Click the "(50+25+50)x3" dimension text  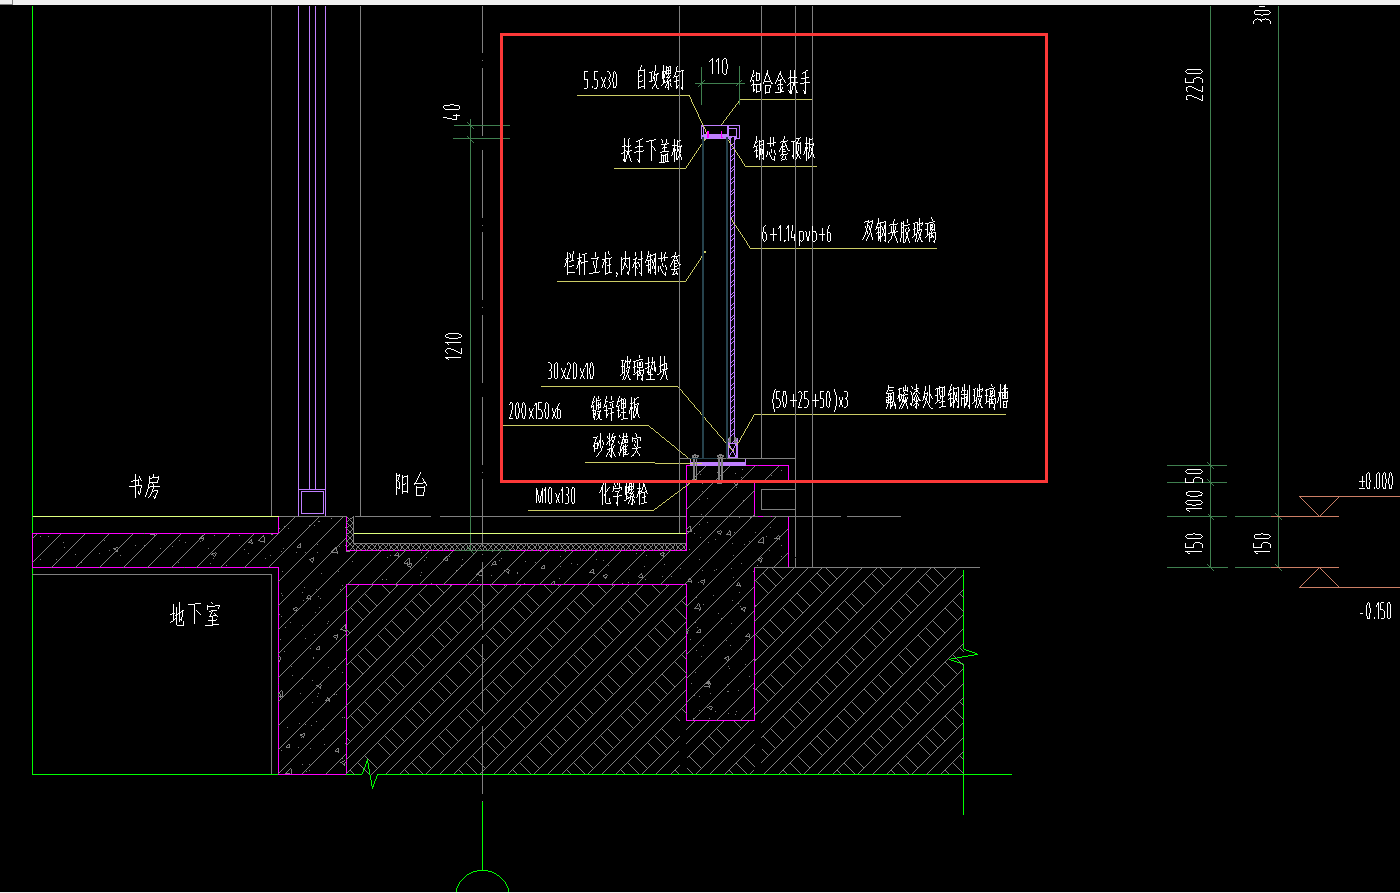tap(810, 400)
